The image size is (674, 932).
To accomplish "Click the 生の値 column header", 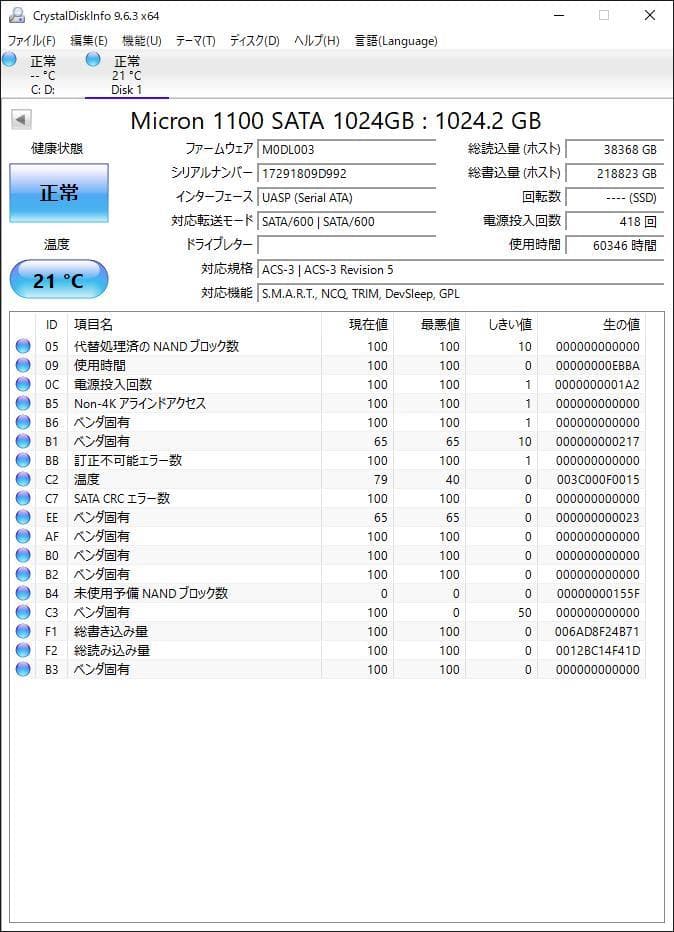I will [591, 325].
